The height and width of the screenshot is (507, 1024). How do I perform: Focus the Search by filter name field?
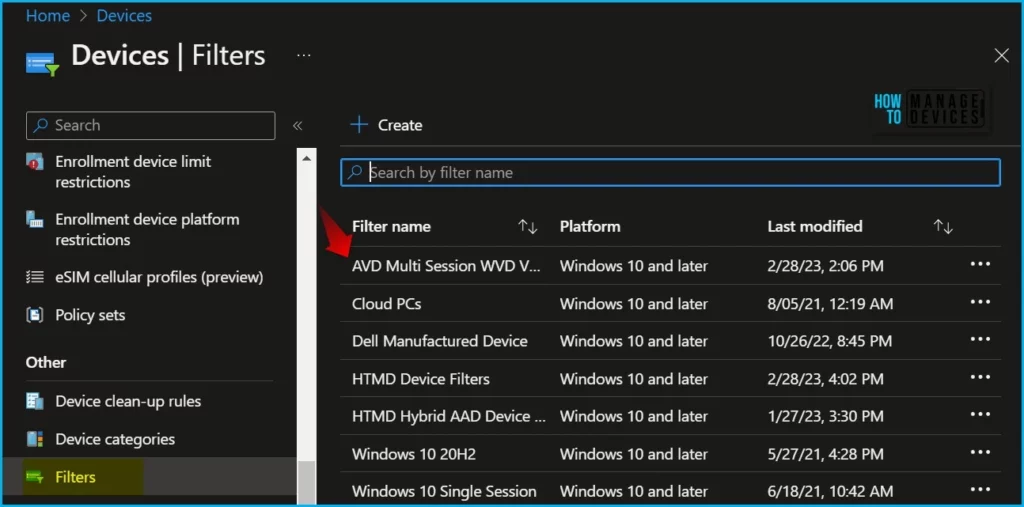[x=670, y=172]
